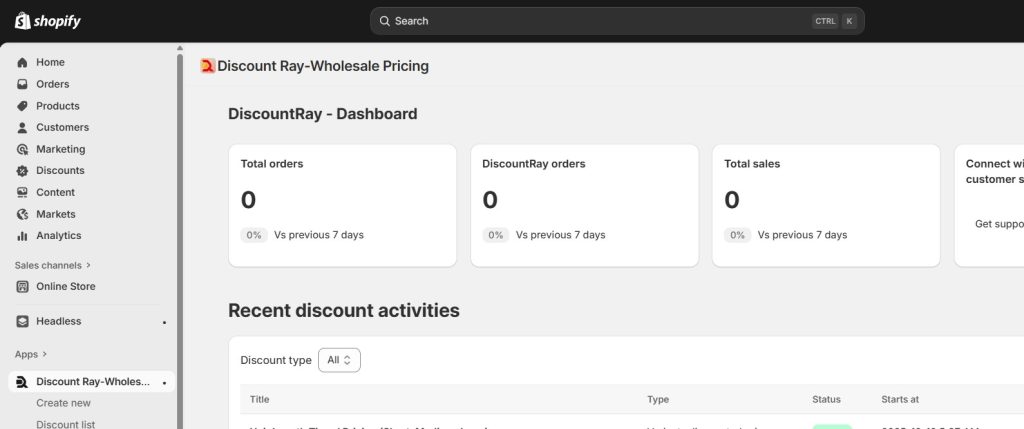Click the Online Store storefront icon
The width and height of the screenshot is (1024, 429).
(x=23, y=287)
